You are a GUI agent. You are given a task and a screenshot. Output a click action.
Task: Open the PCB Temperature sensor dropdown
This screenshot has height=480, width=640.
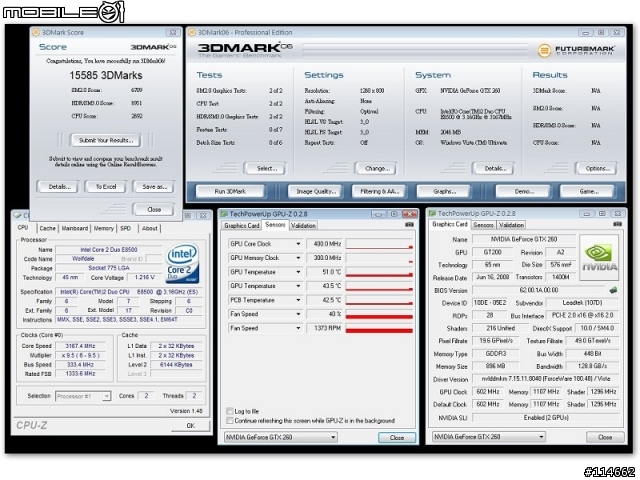(x=298, y=300)
